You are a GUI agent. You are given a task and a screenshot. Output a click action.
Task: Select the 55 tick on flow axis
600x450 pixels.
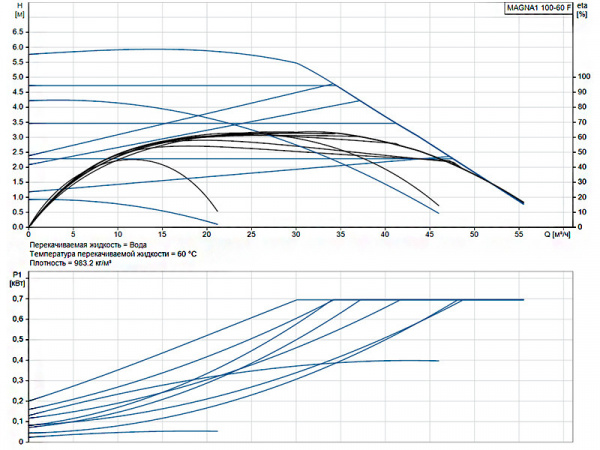point(519,236)
